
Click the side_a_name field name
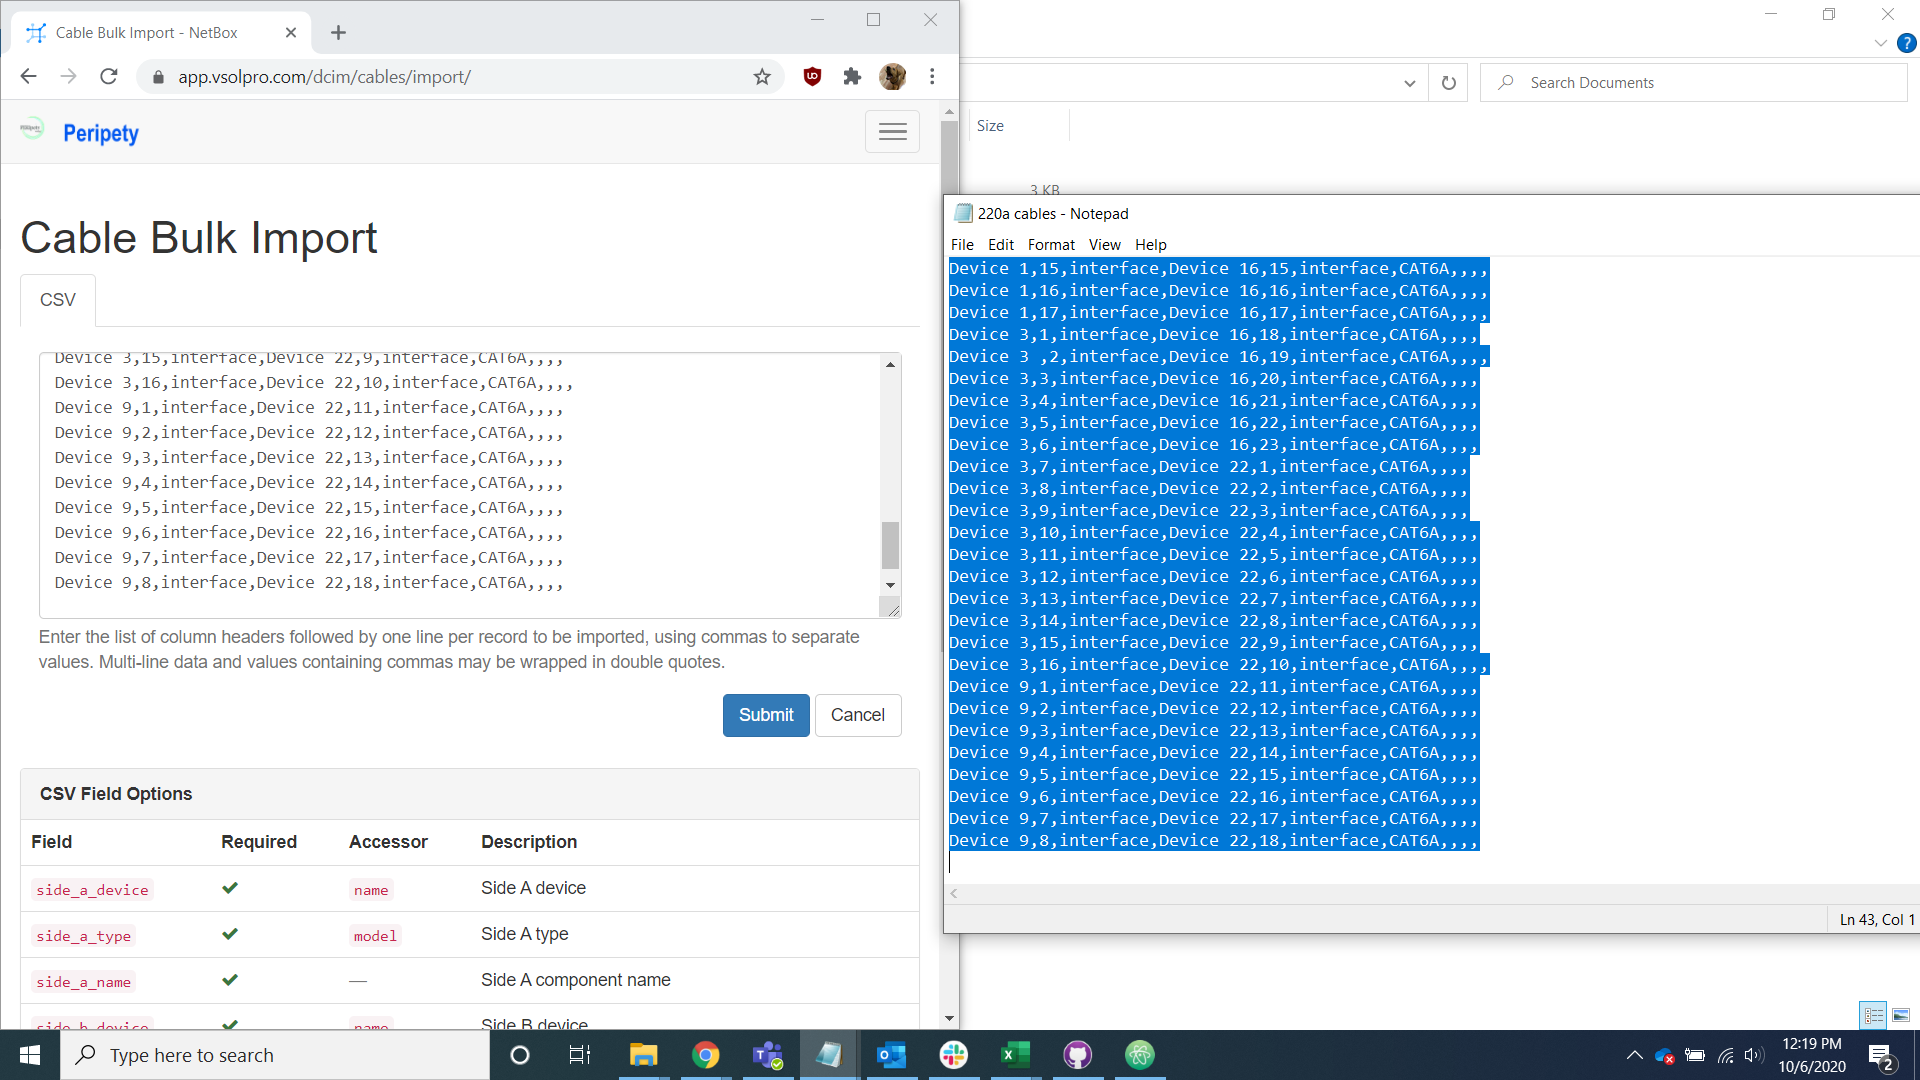83,982
